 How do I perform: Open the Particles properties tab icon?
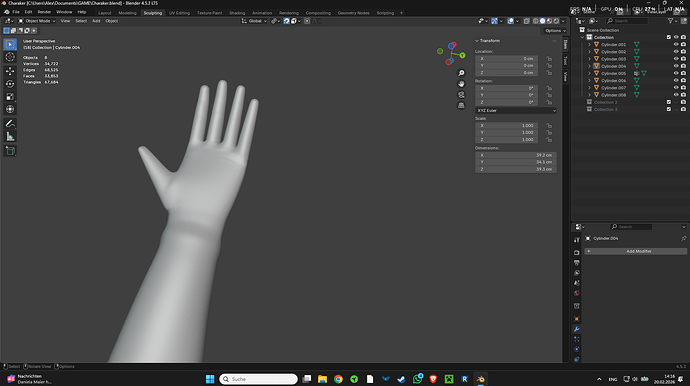[x=576, y=339]
